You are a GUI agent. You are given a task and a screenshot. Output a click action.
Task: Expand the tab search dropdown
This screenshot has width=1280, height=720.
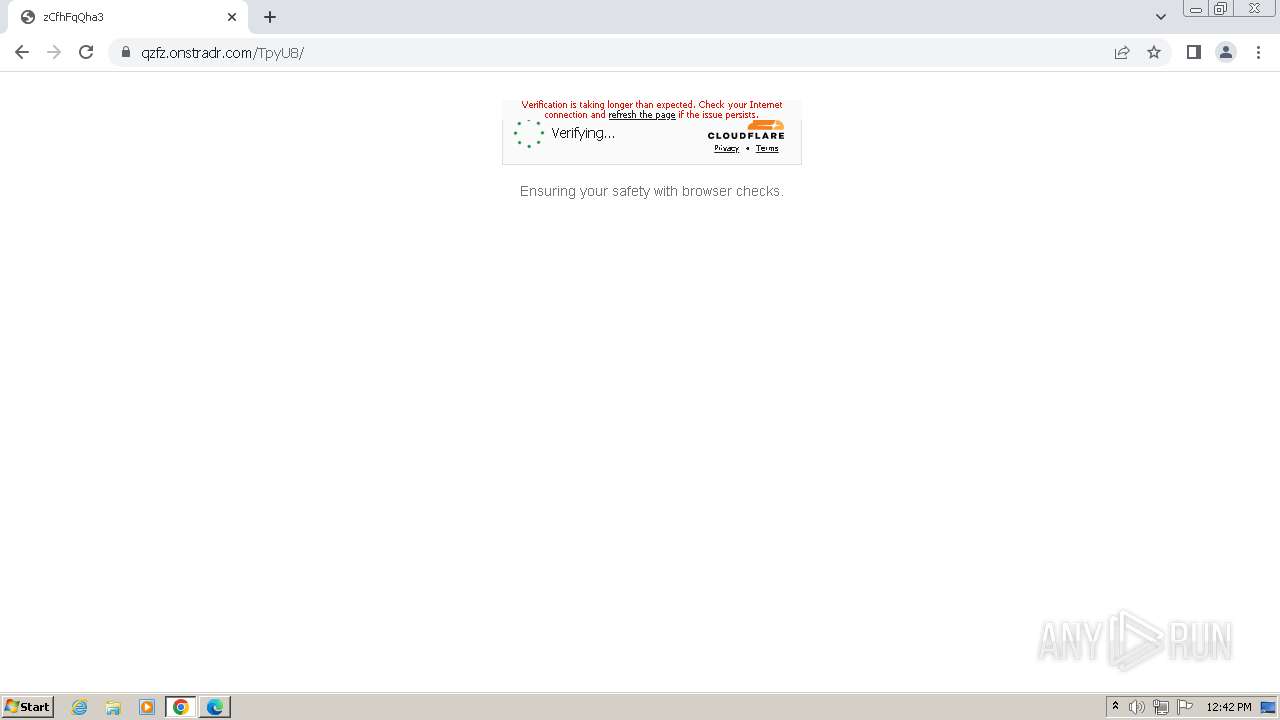pyautogui.click(x=1161, y=17)
